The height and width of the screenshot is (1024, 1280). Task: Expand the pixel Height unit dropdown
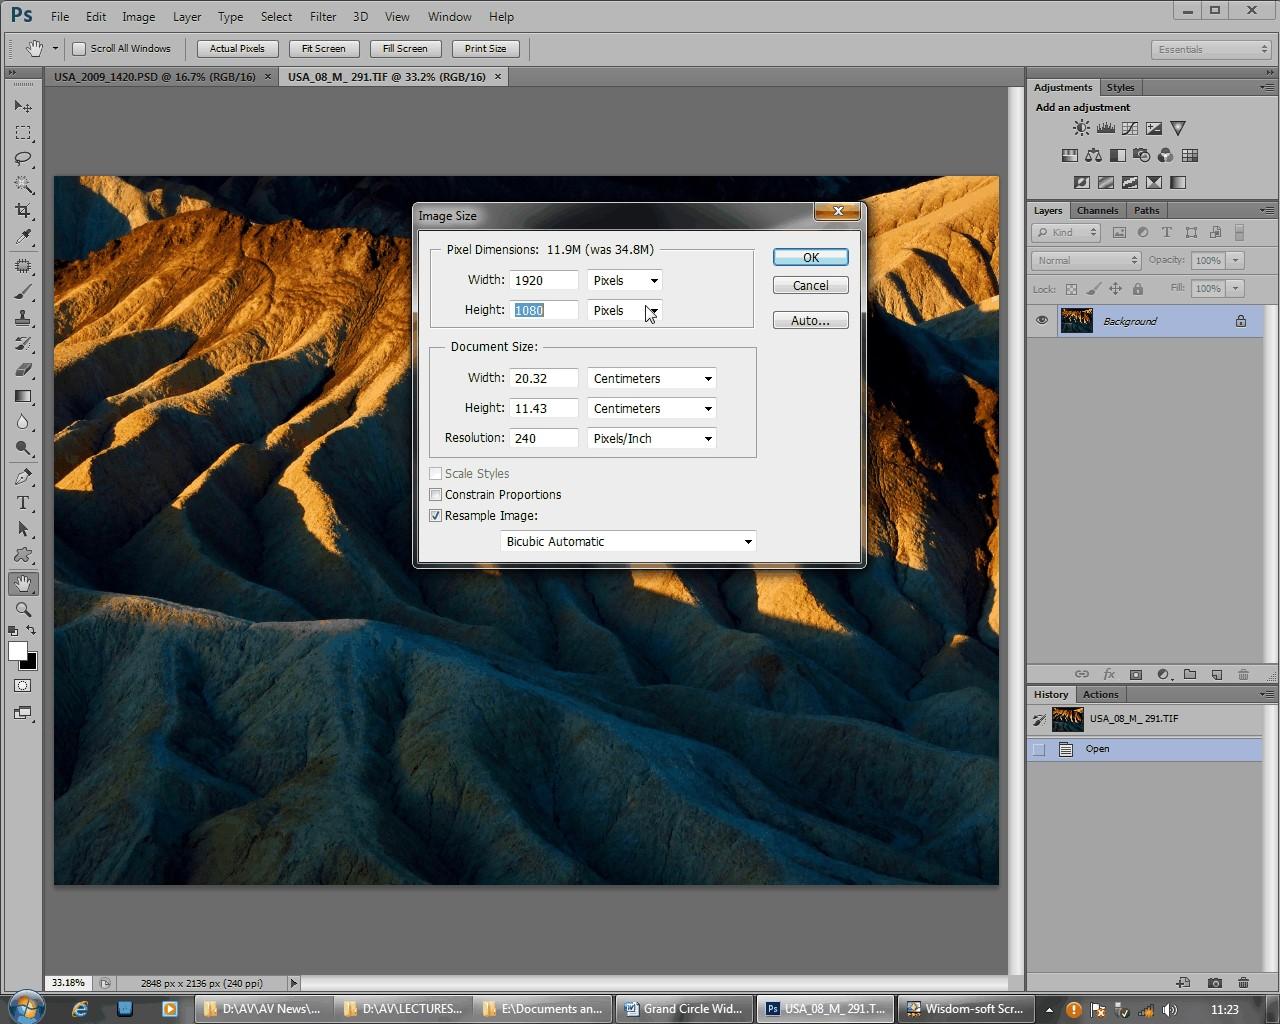tap(625, 311)
